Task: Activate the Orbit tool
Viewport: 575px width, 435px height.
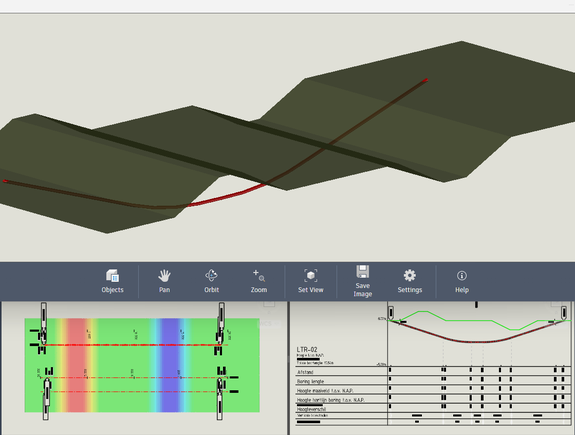Action: [x=212, y=281]
